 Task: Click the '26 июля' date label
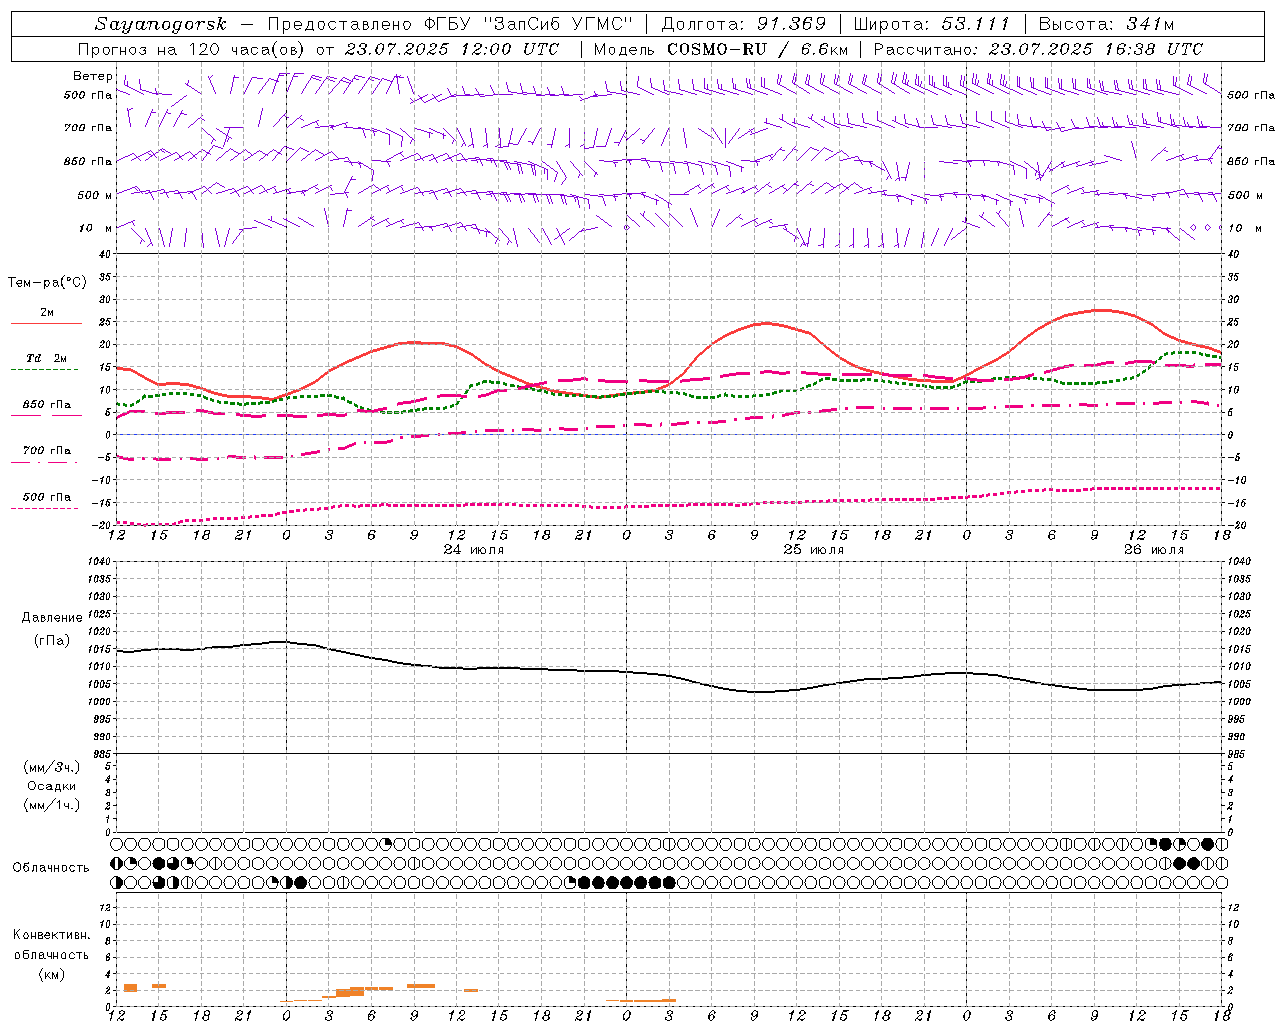pyautogui.click(x=1153, y=550)
